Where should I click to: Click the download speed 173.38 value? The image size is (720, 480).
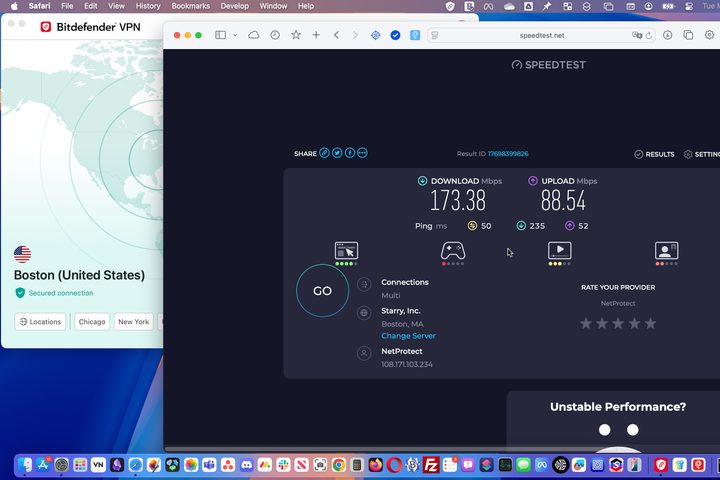(458, 201)
